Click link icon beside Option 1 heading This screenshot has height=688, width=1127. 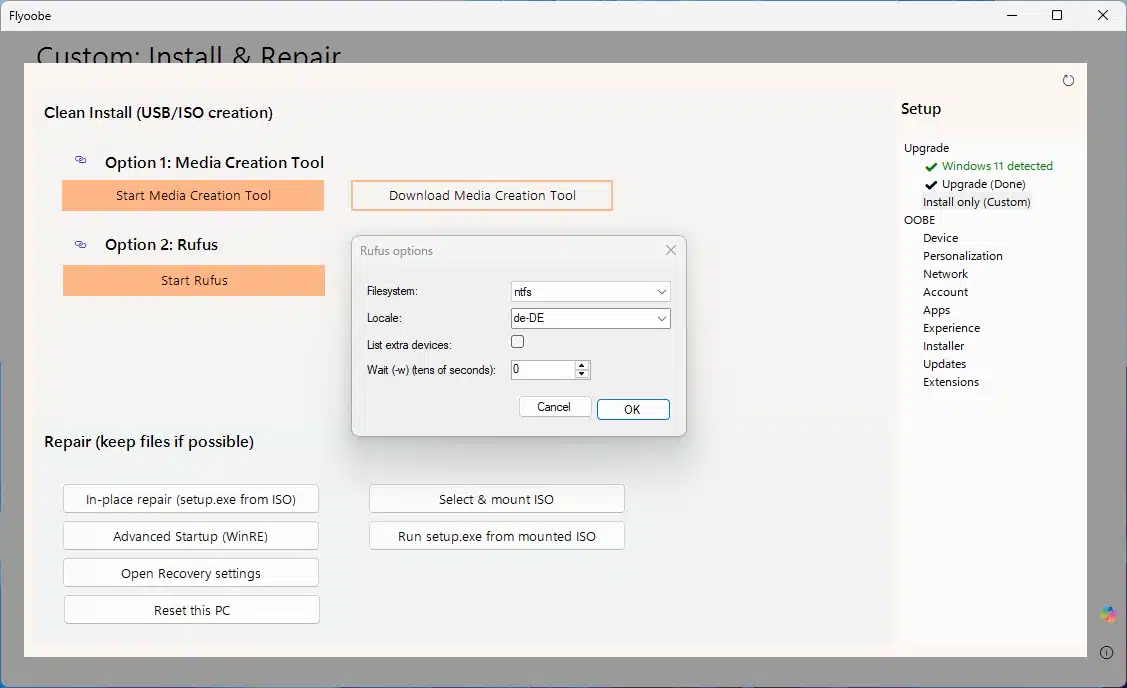click(81, 160)
